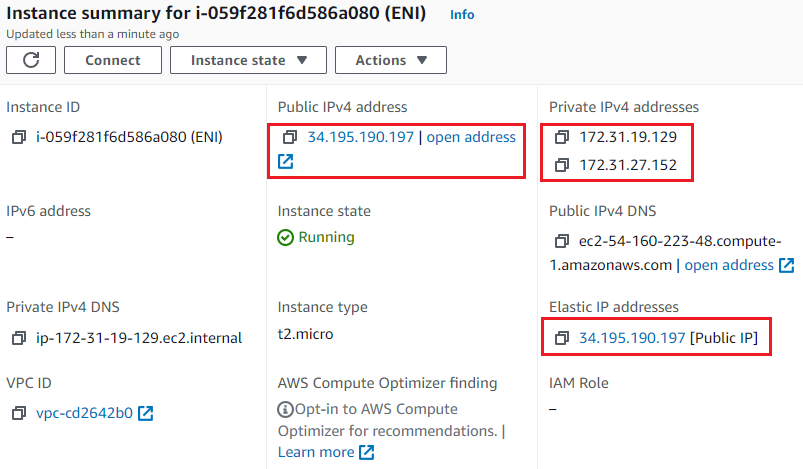Copy the Public IPv4 DNS name

562,241
